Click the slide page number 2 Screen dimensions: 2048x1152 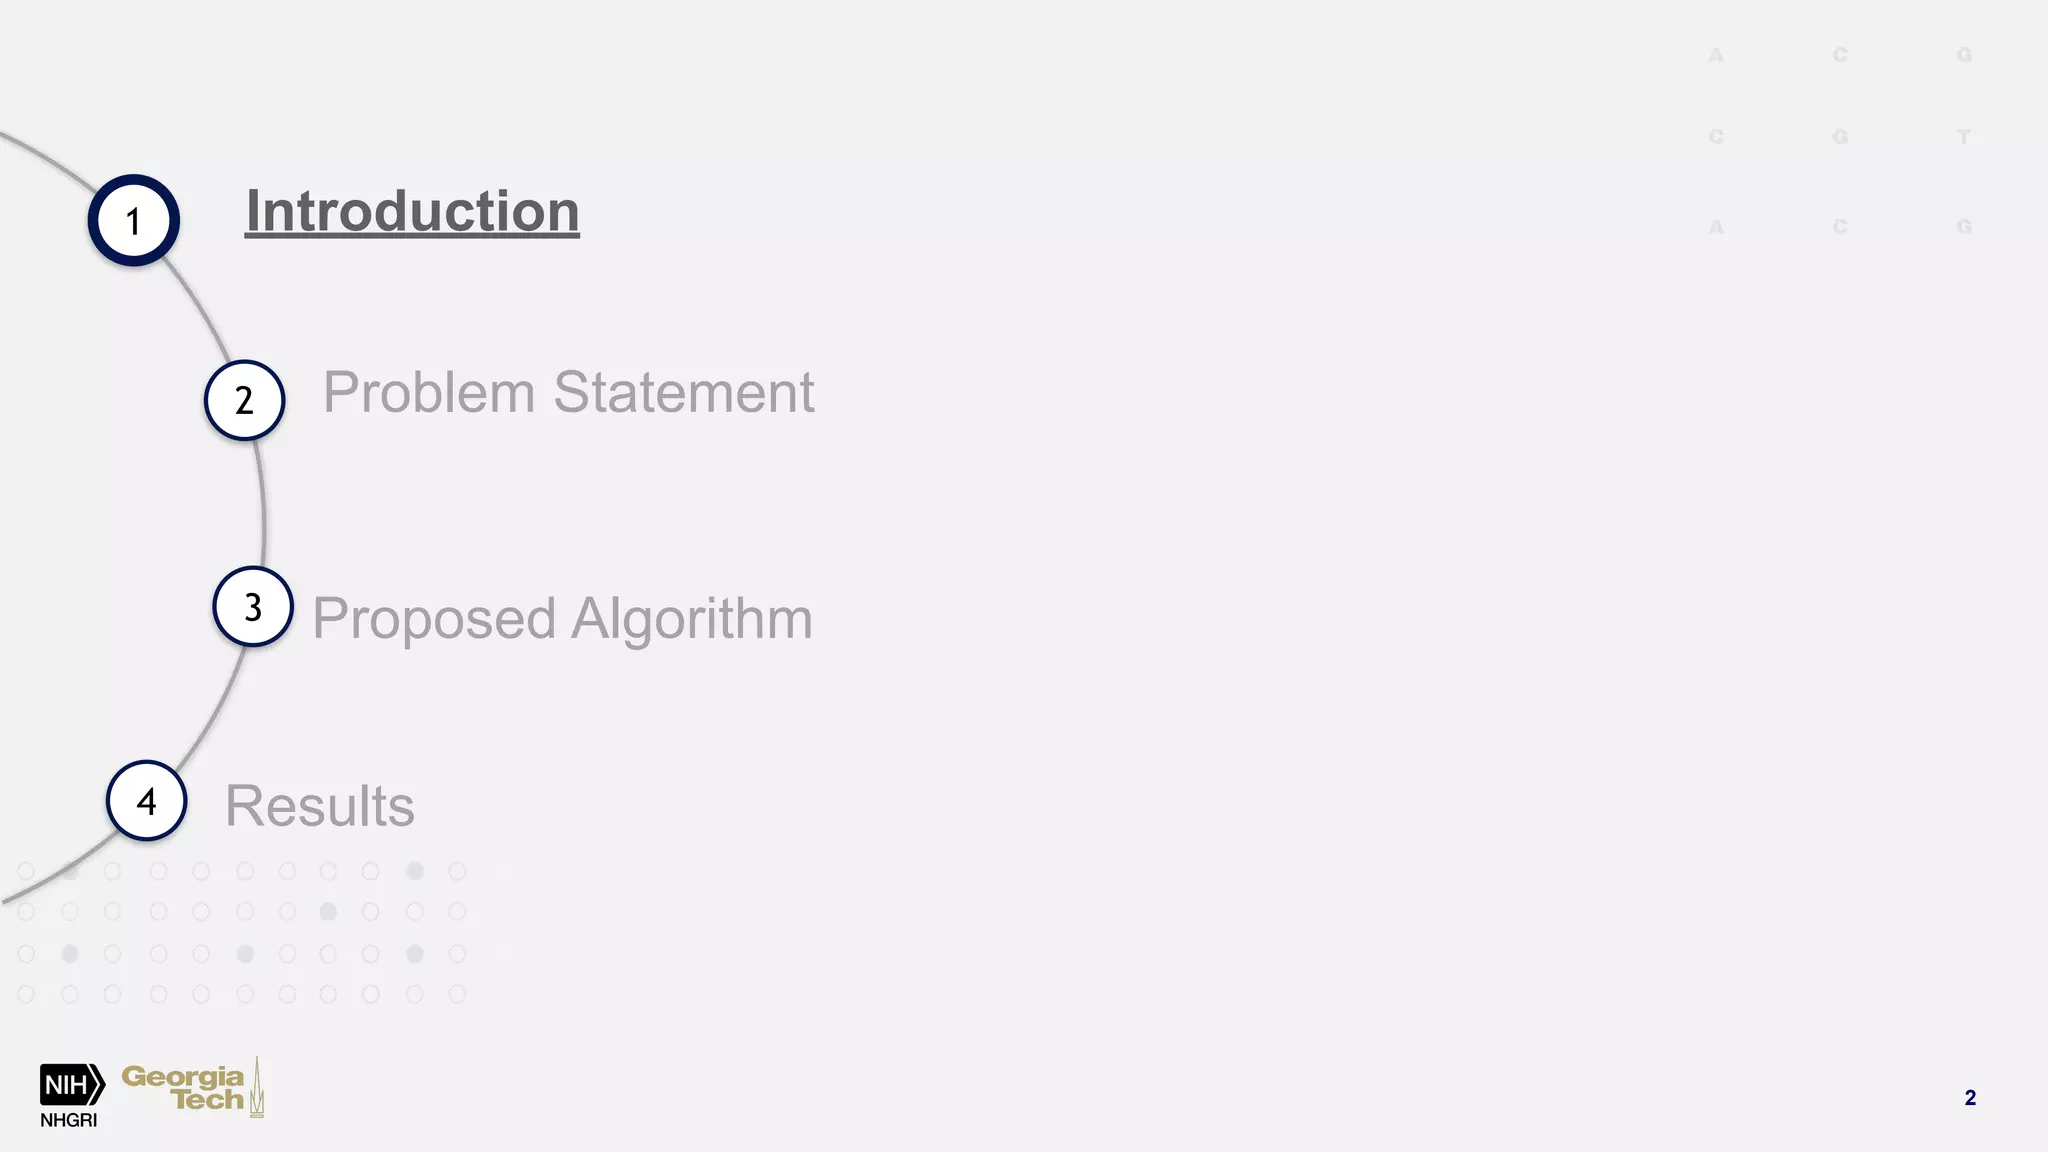pyautogui.click(x=1970, y=1098)
